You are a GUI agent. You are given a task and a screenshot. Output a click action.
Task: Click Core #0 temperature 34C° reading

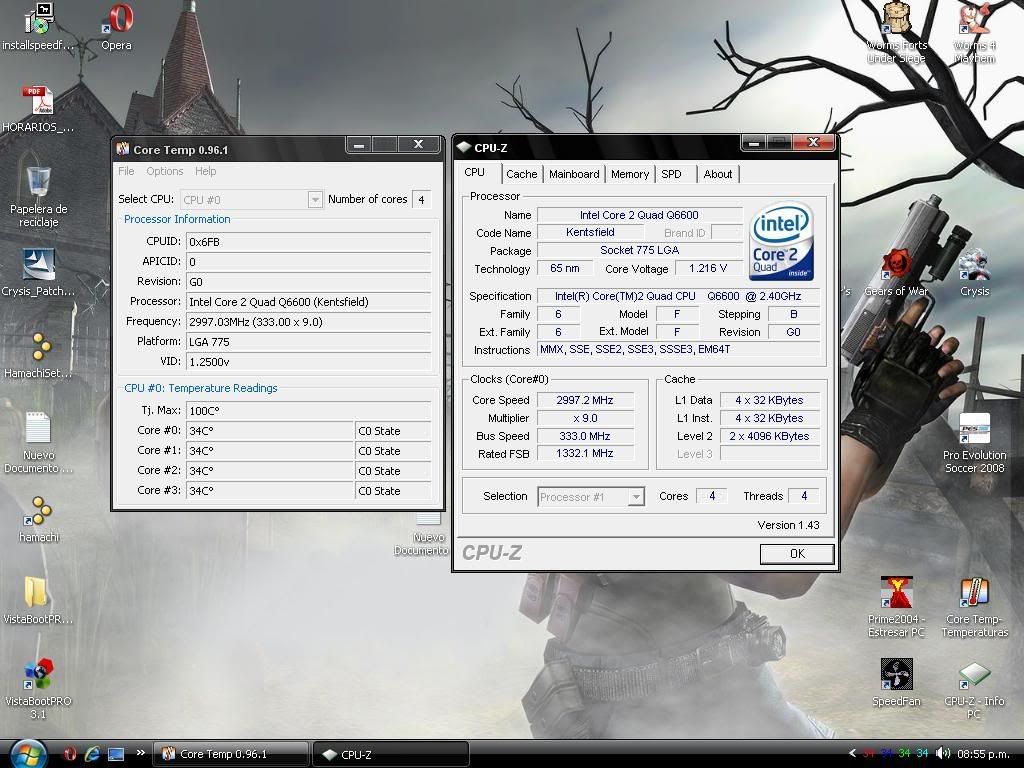pyautogui.click(x=270, y=431)
